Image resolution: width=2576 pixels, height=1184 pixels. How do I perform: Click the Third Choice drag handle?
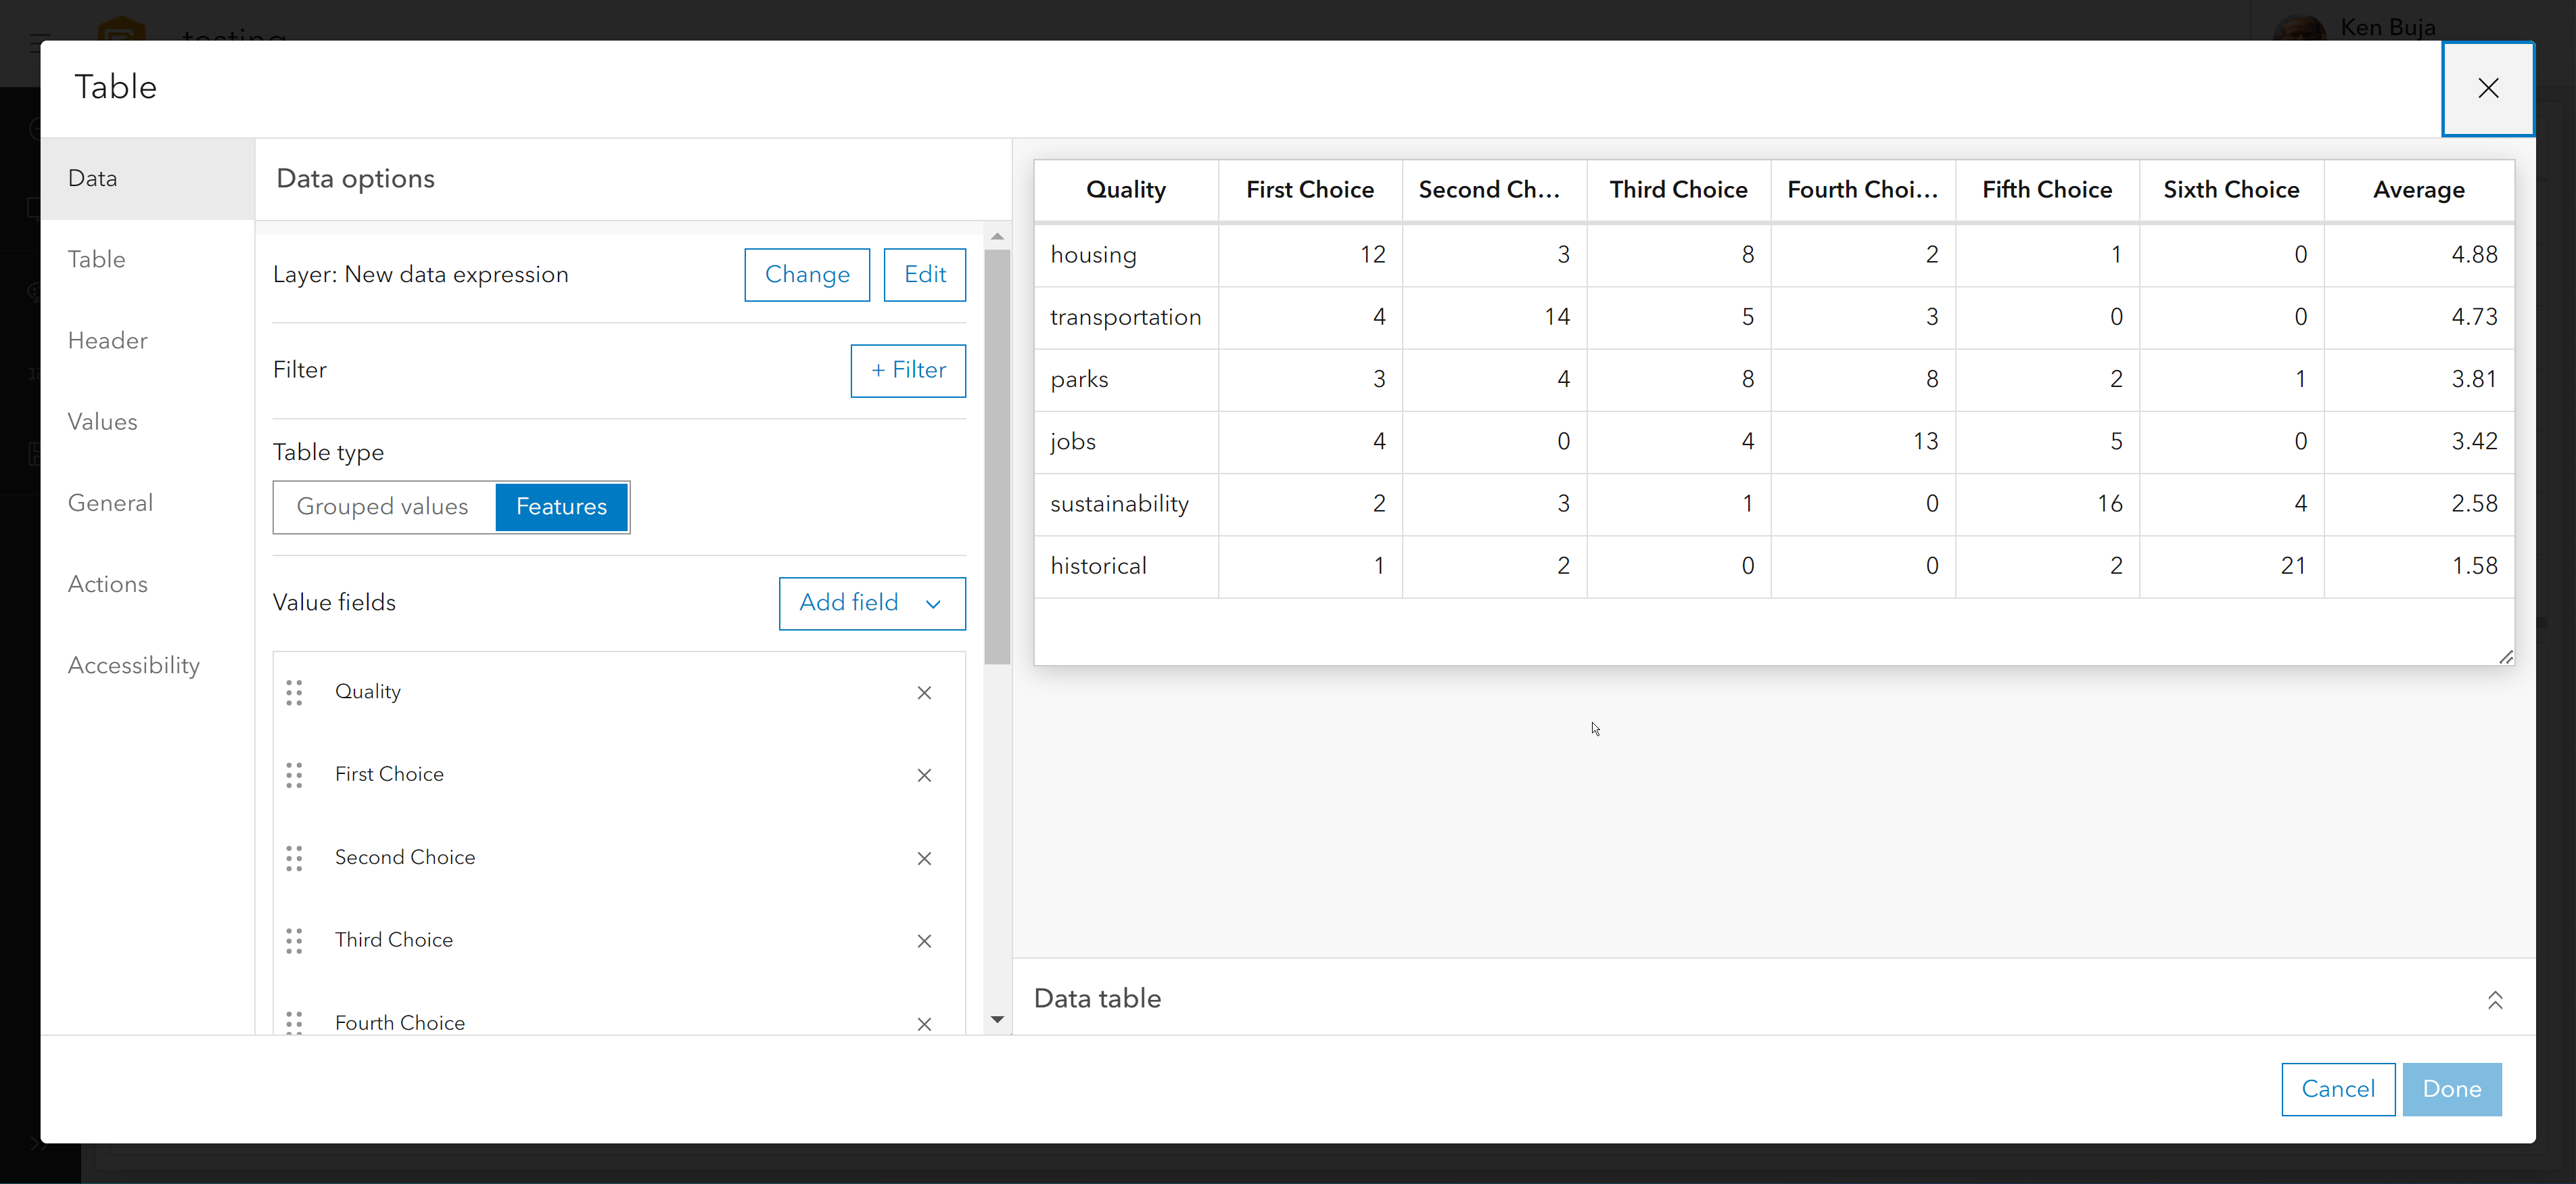pos(294,940)
